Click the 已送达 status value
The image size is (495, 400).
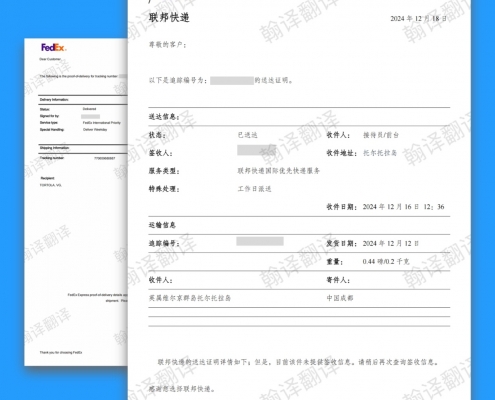[247, 135]
